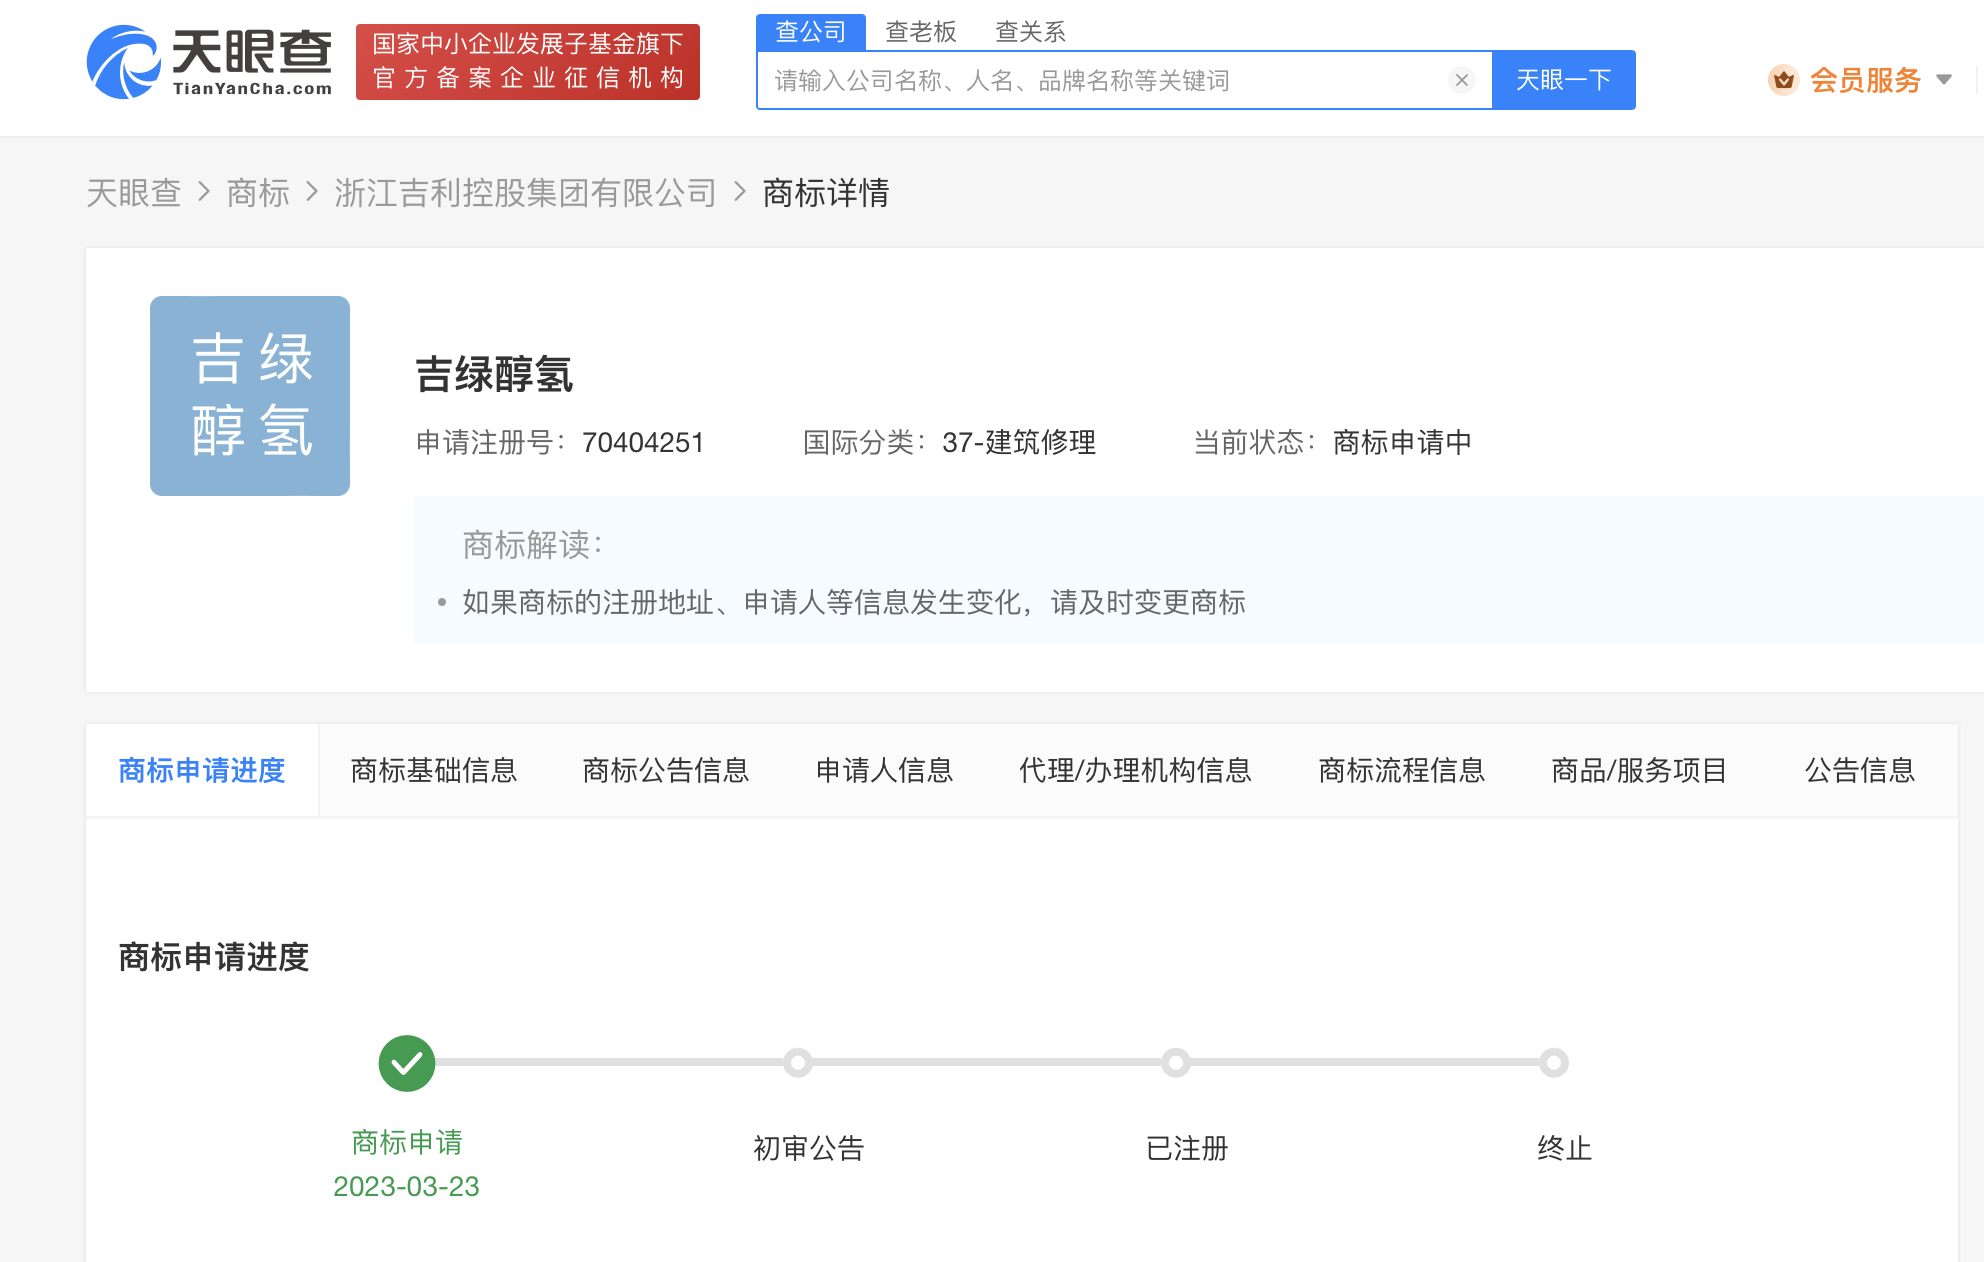This screenshot has height=1262, width=1984.
Task: Click inside the keyword search field
Action: click(x=1100, y=80)
